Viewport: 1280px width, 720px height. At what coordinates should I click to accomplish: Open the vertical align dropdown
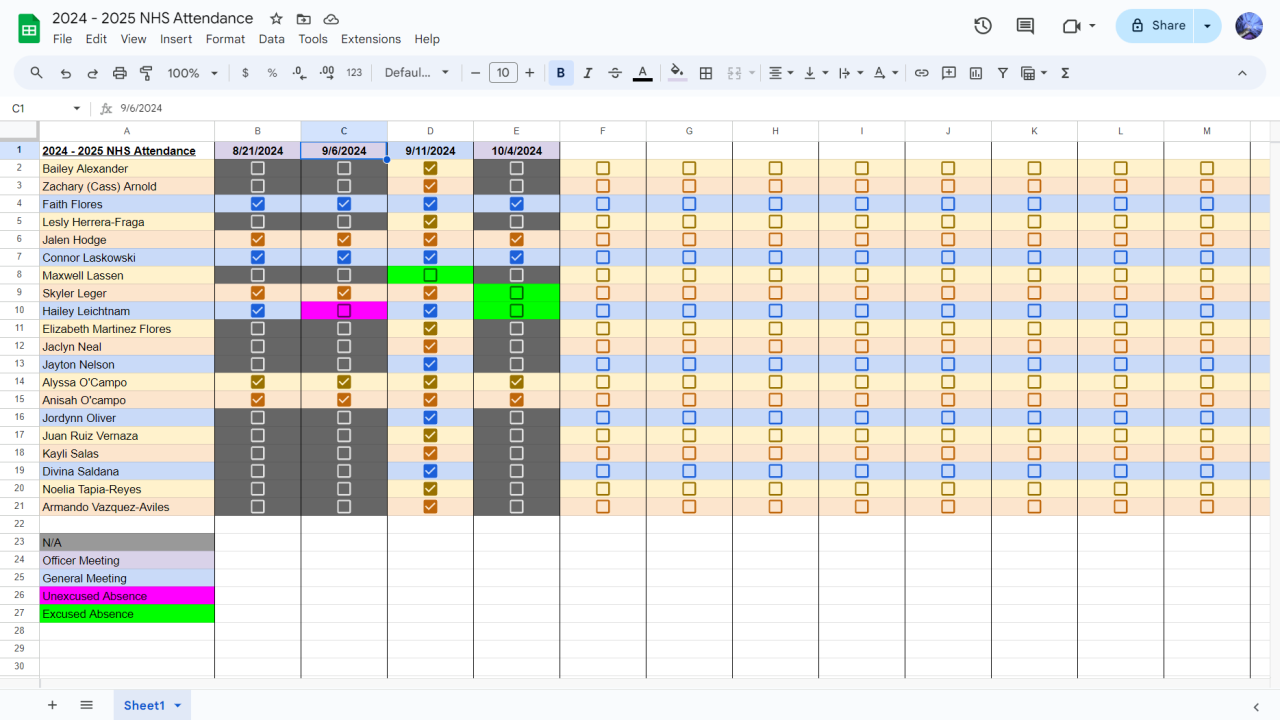click(x=815, y=73)
